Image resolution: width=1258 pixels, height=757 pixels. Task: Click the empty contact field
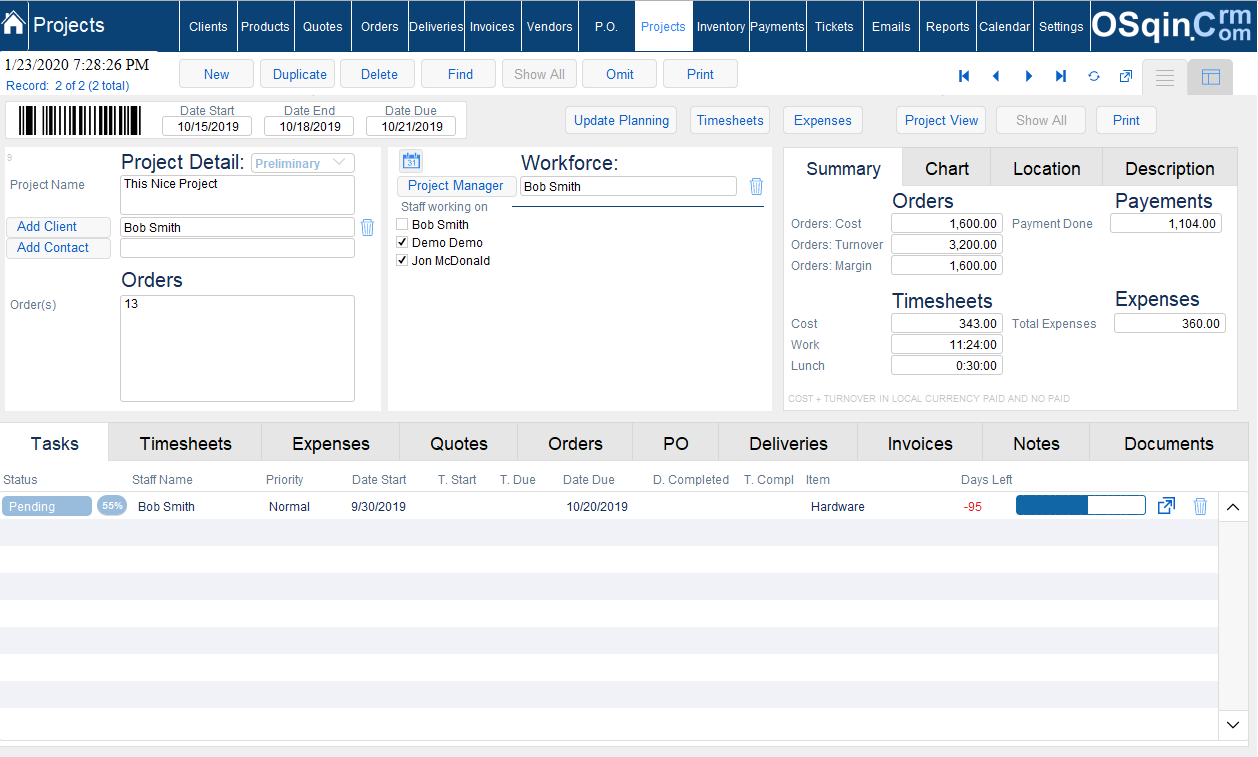[x=237, y=248]
